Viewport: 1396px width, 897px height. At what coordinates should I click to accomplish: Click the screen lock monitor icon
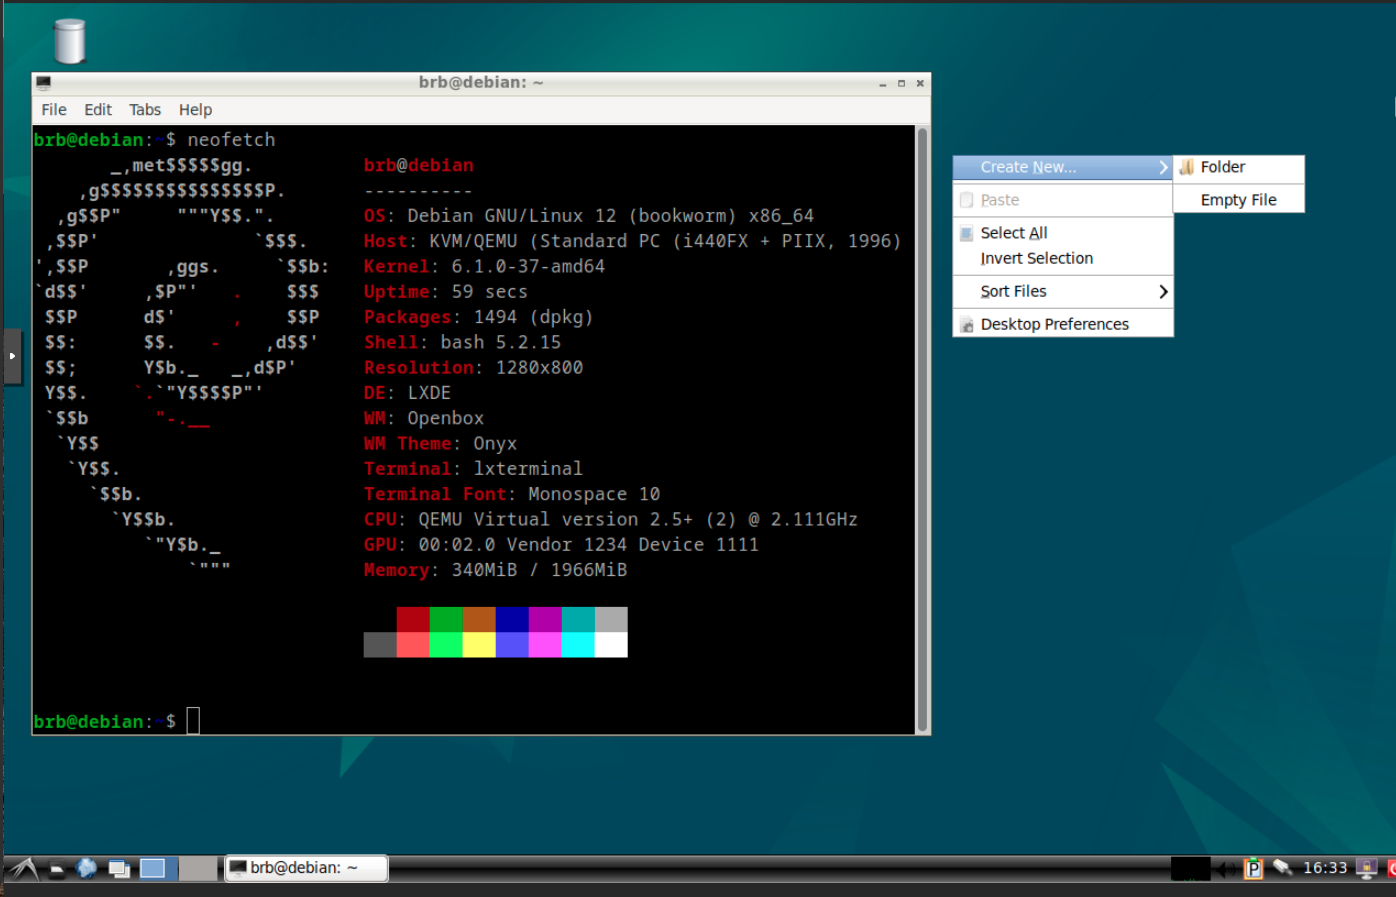coord(1366,868)
